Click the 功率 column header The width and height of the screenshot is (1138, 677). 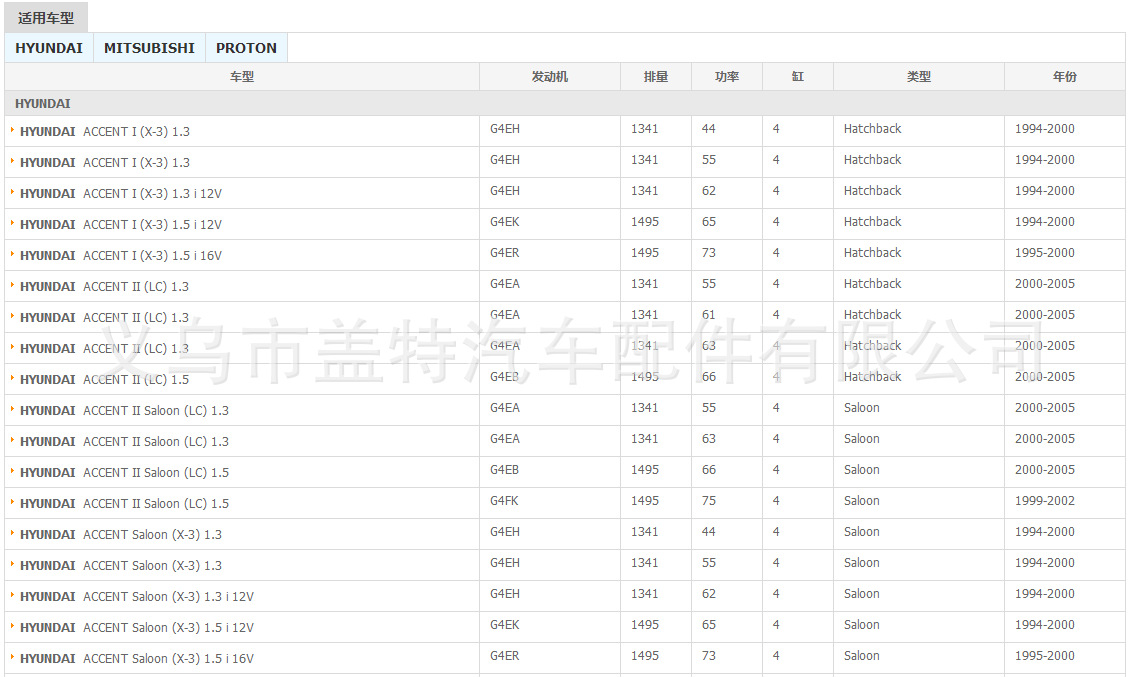point(726,76)
